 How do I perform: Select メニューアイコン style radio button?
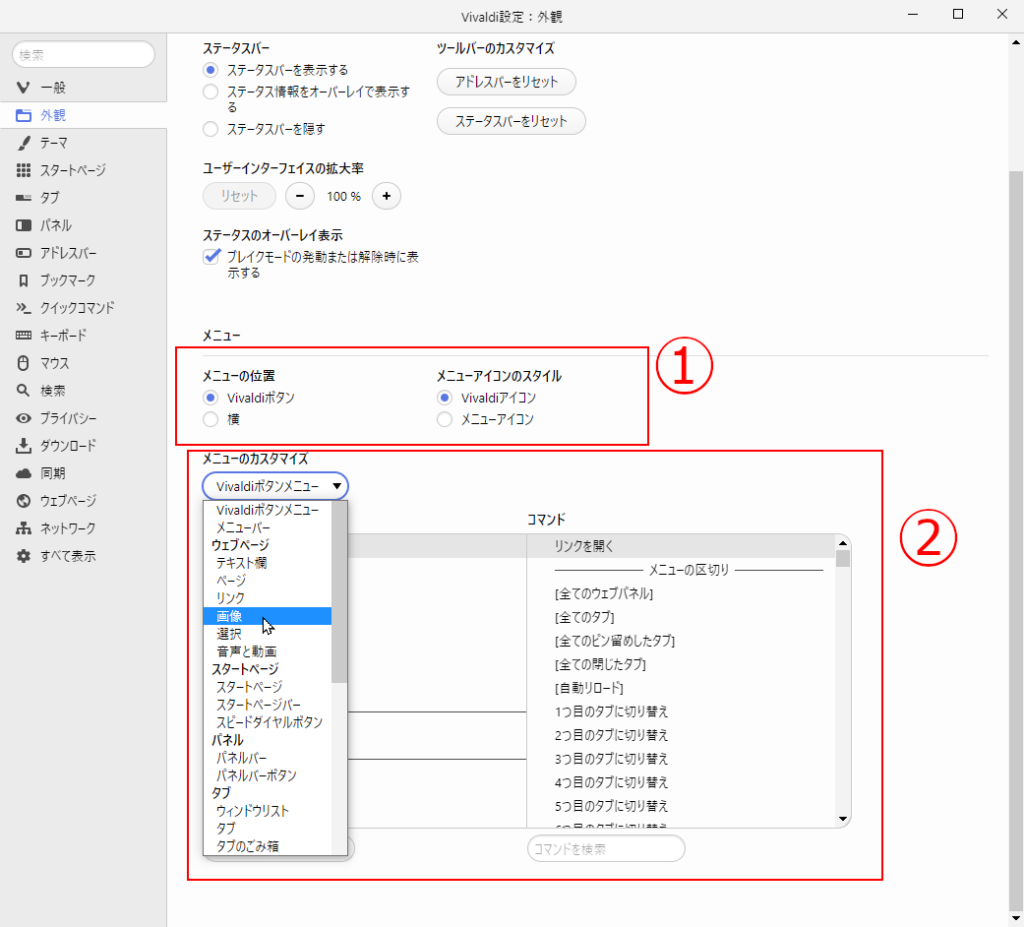tap(444, 419)
